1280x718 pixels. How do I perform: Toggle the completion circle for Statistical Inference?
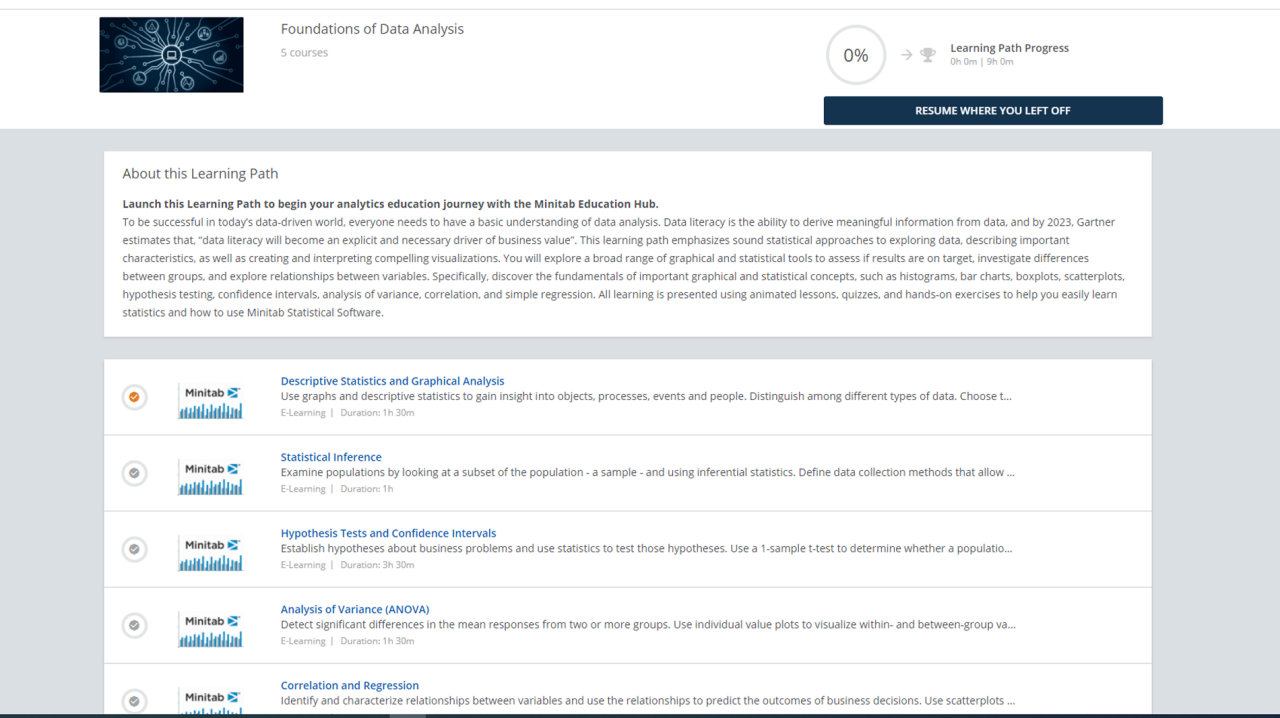pyautogui.click(x=134, y=473)
